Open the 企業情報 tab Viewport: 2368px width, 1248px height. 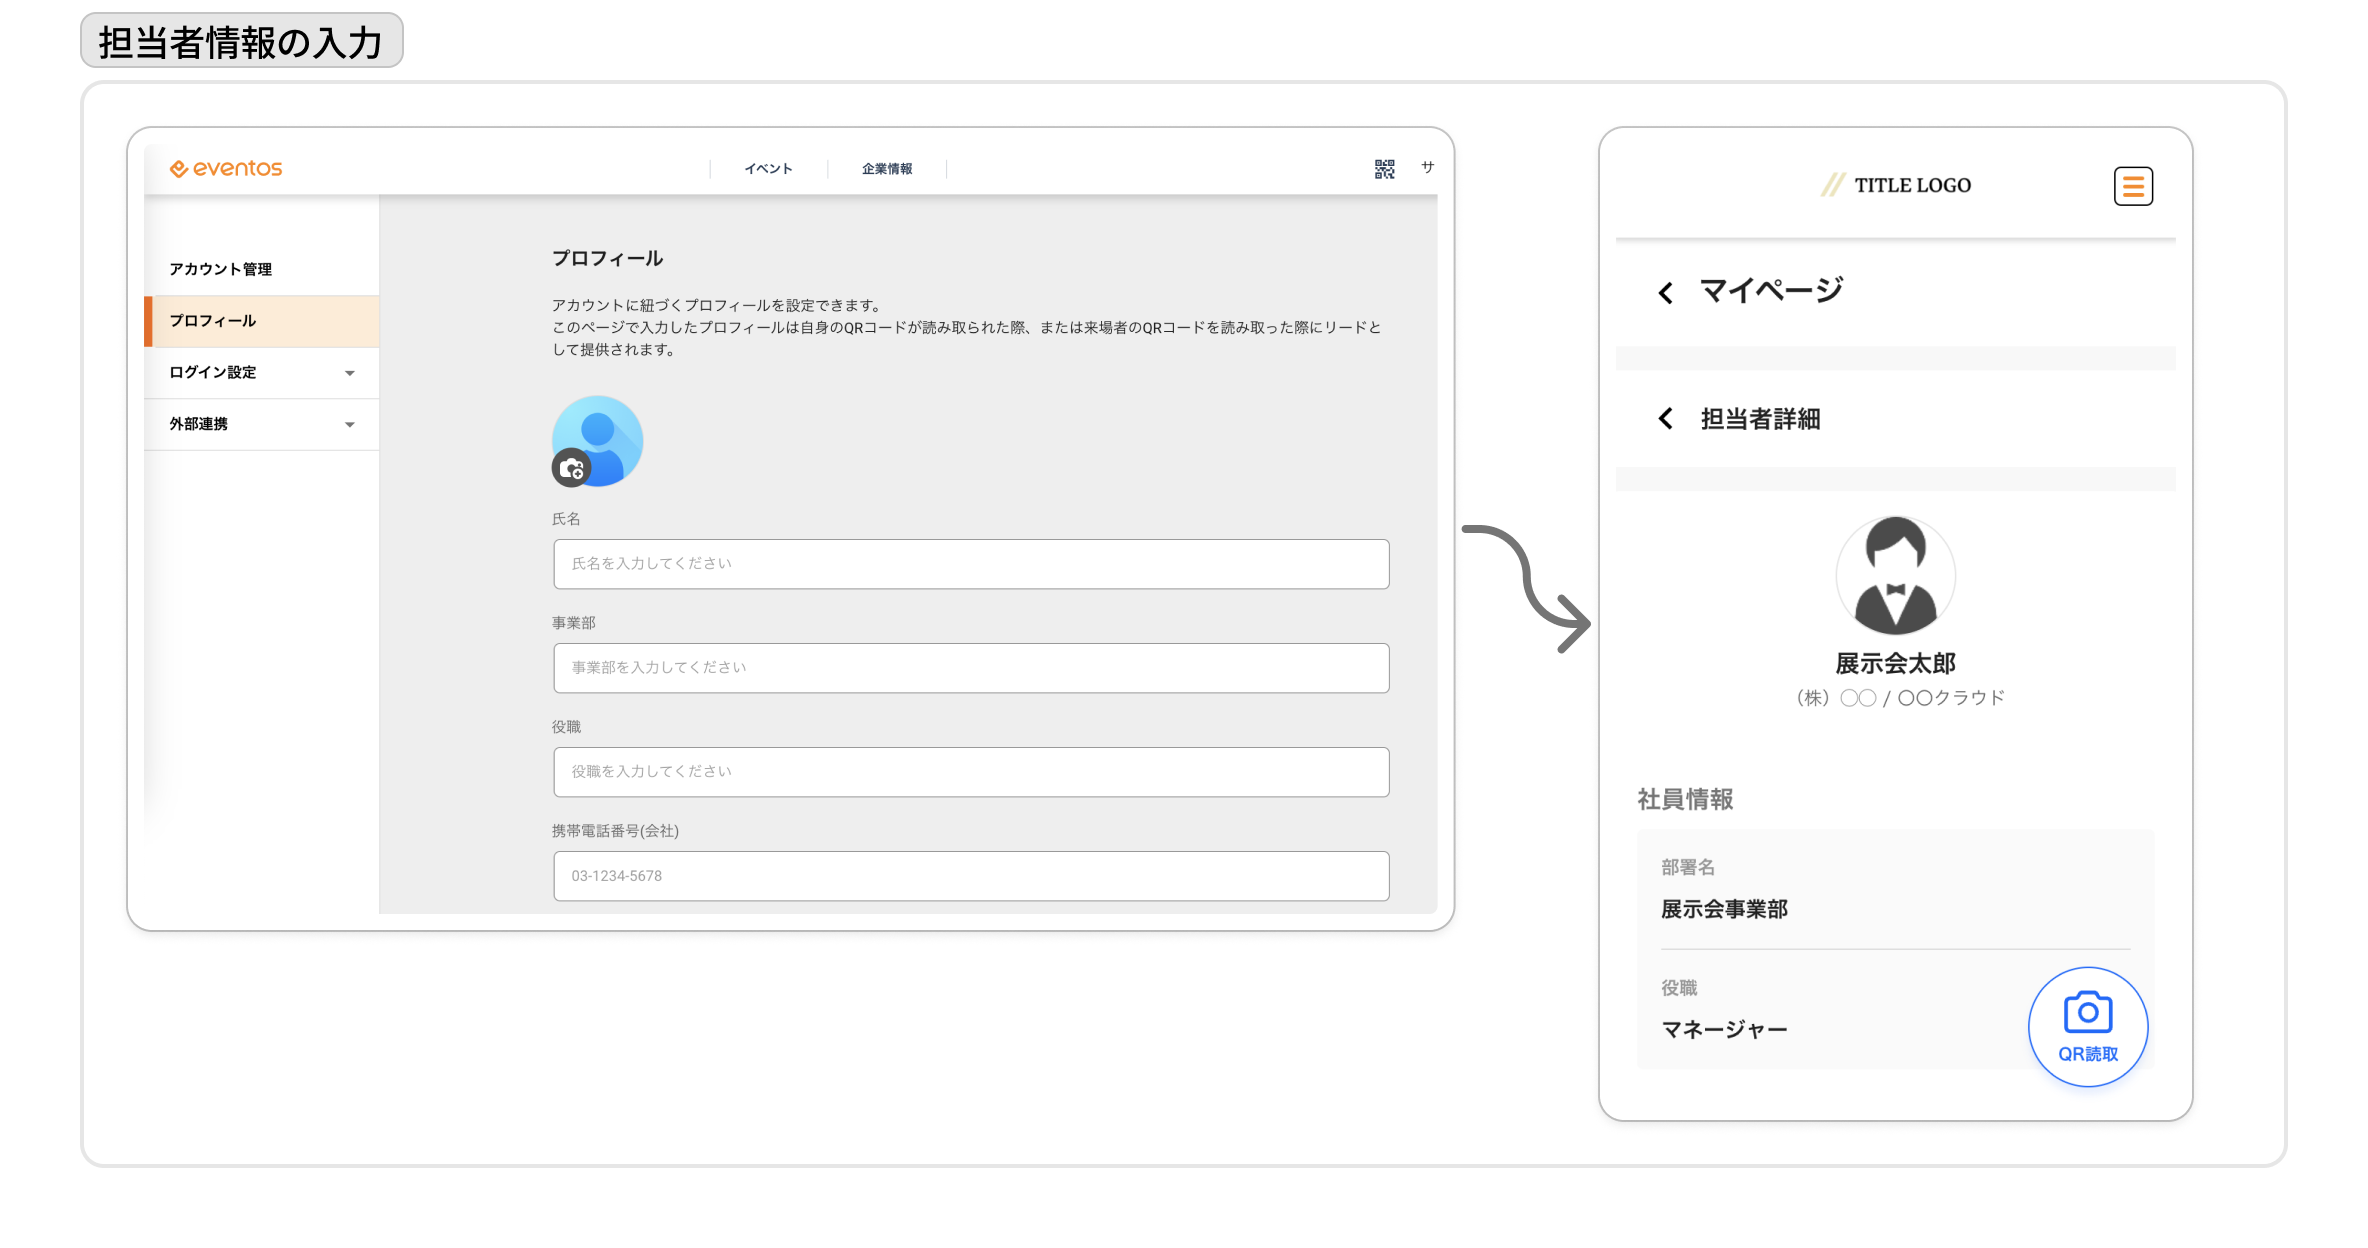tap(887, 169)
